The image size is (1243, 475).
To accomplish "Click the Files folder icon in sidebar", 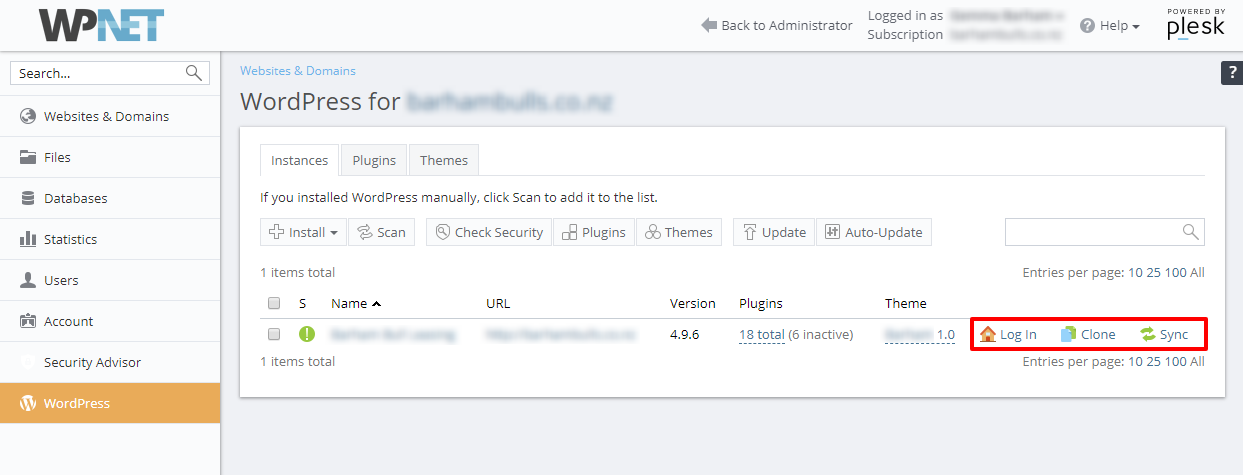I will [x=28, y=157].
